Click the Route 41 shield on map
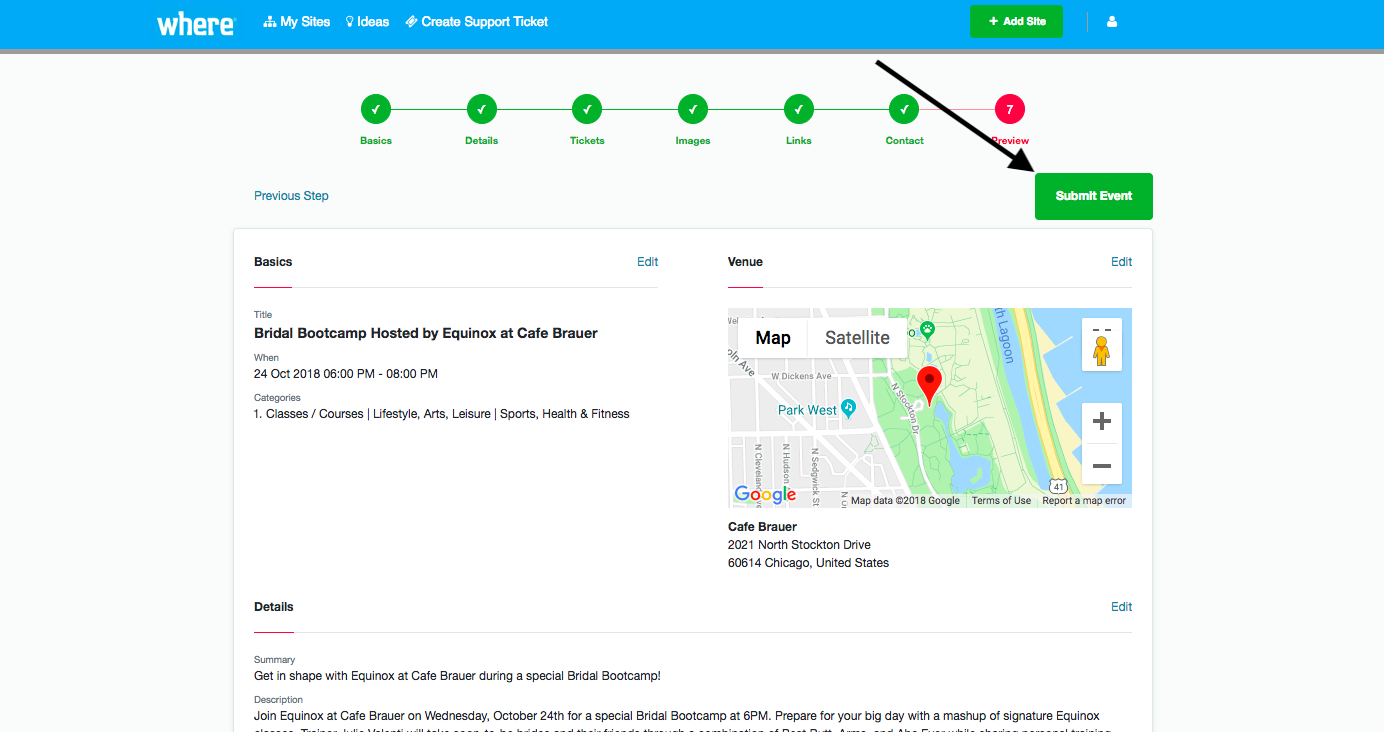The image size is (1384, 732). pos(1059,486)
